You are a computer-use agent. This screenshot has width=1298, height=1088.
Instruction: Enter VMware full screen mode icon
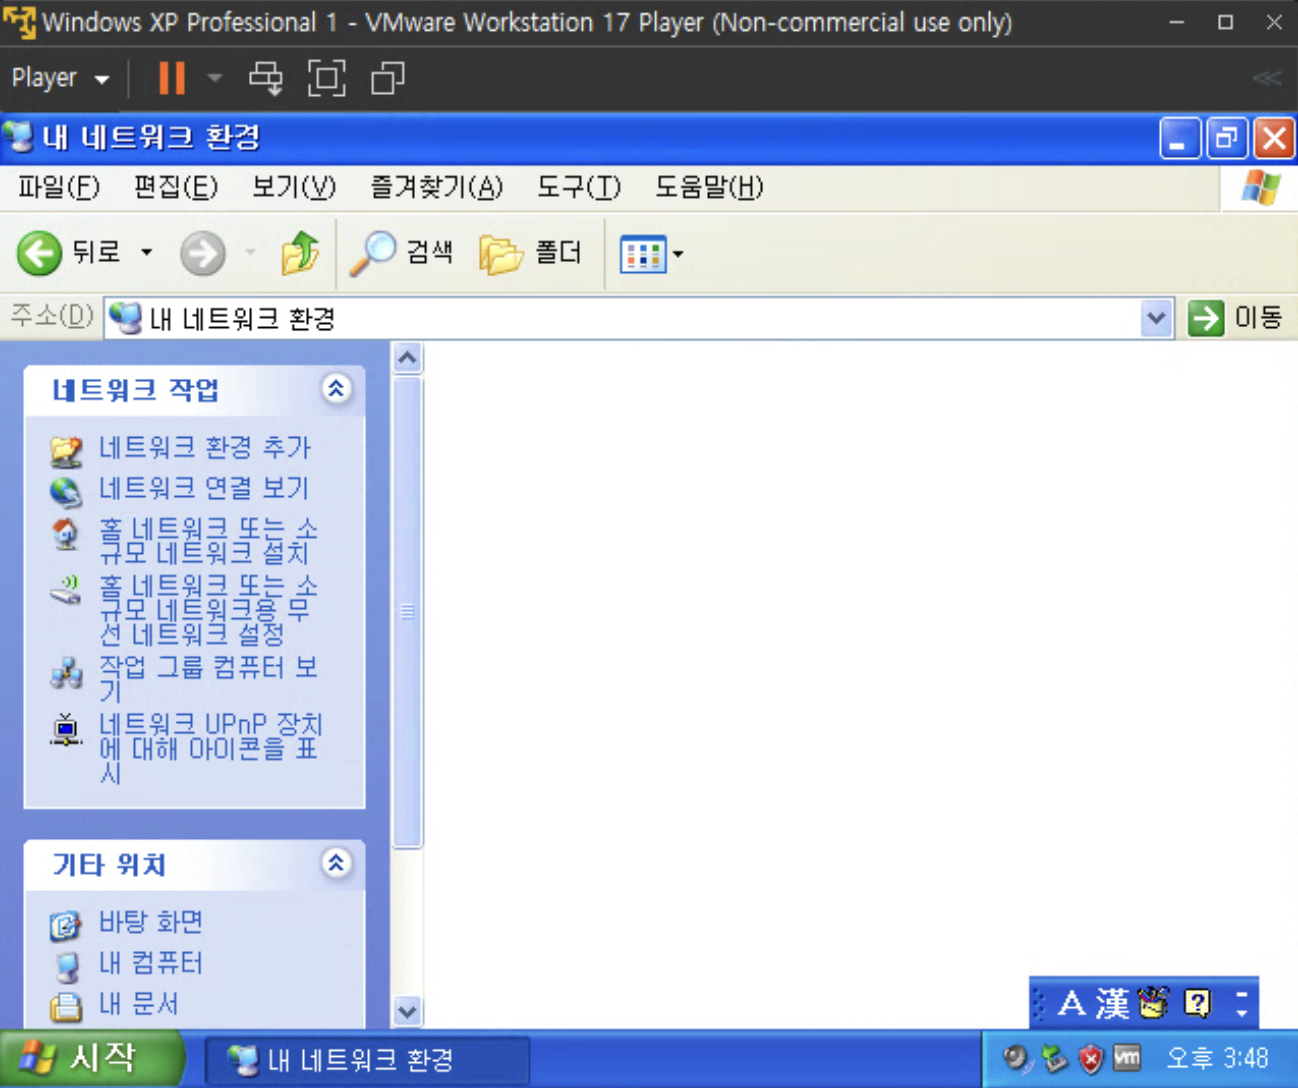click(x=327, y=78)
